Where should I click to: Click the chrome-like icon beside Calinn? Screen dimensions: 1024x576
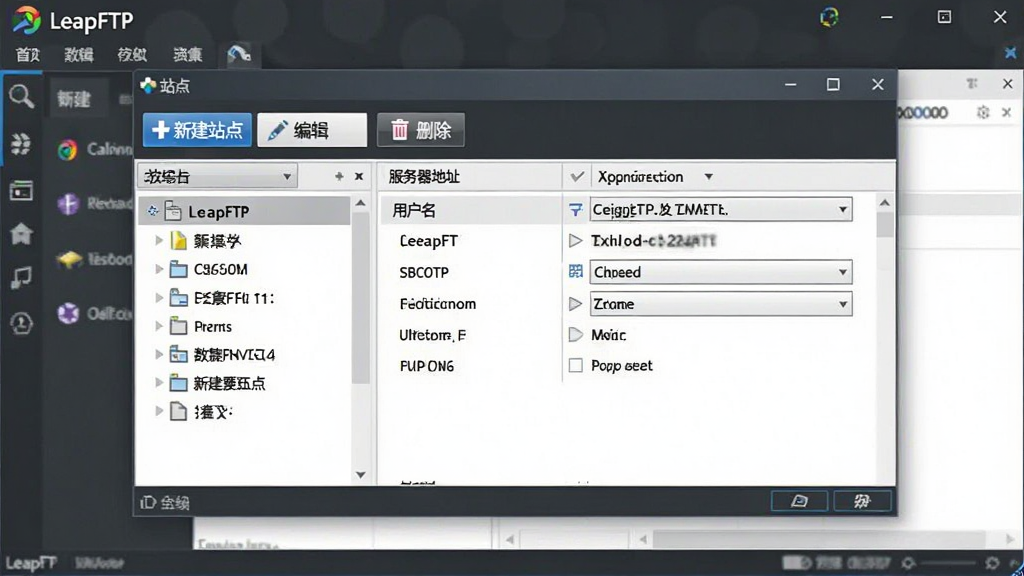click(67, 150)
